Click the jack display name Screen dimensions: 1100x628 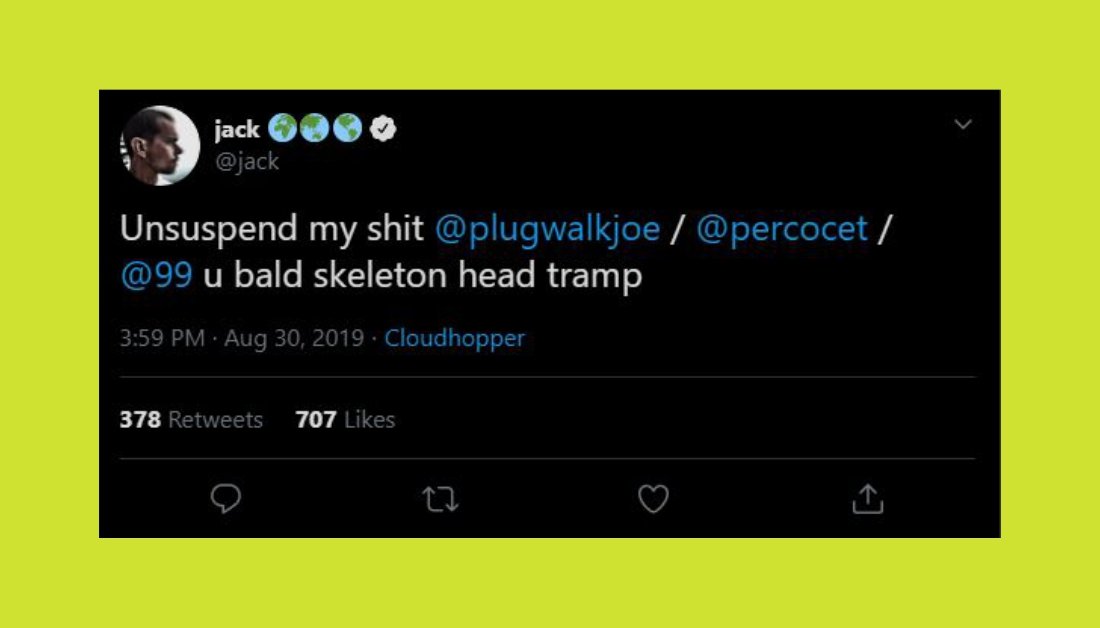click(237, 129)
